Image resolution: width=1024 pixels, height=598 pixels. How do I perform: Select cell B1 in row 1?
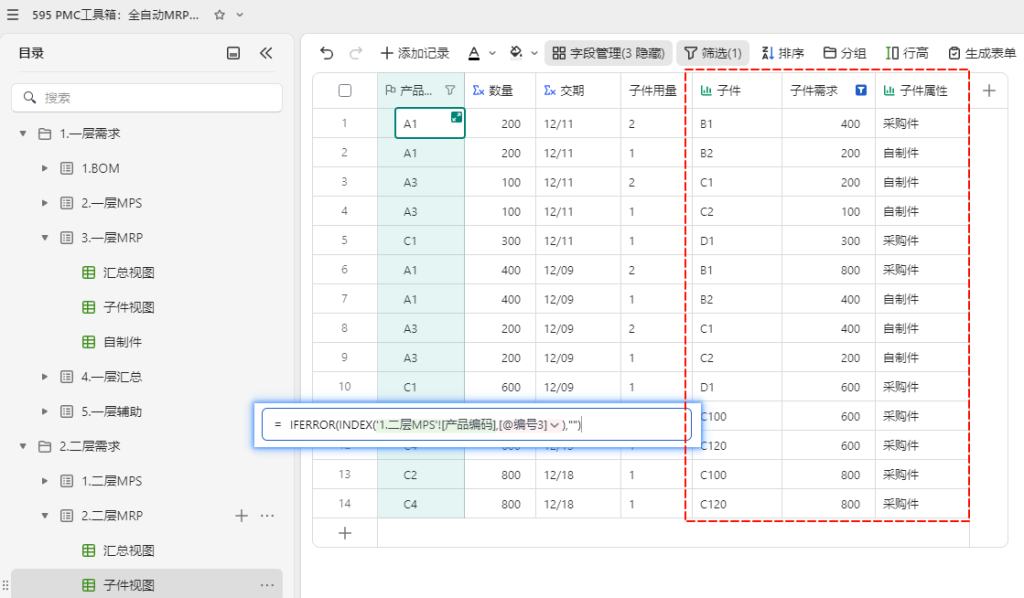737,123
